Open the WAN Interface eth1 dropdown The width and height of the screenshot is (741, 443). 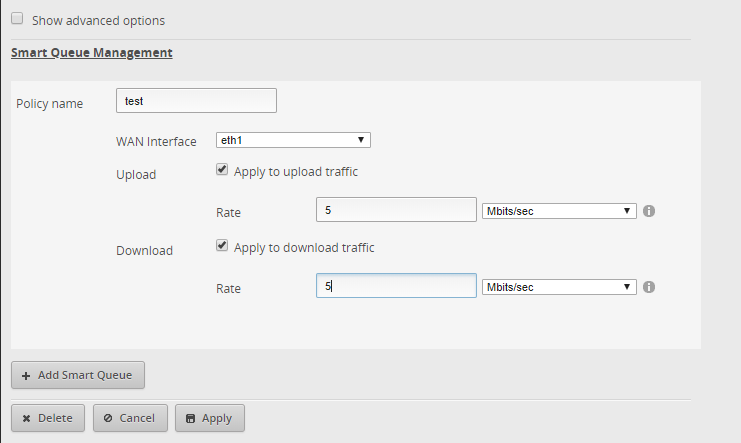(293, 140)
